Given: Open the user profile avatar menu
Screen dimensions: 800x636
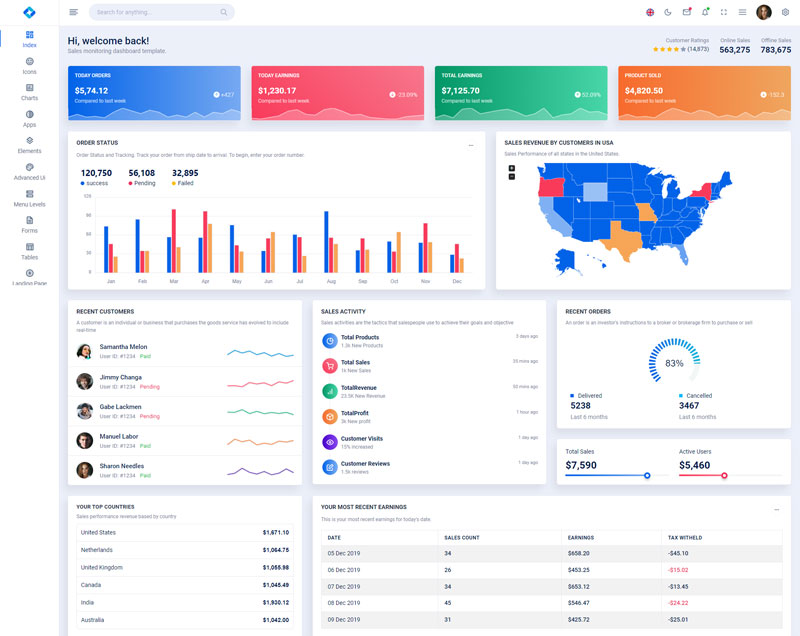Looking at the screenshot, I should click(x=764, y=12).
